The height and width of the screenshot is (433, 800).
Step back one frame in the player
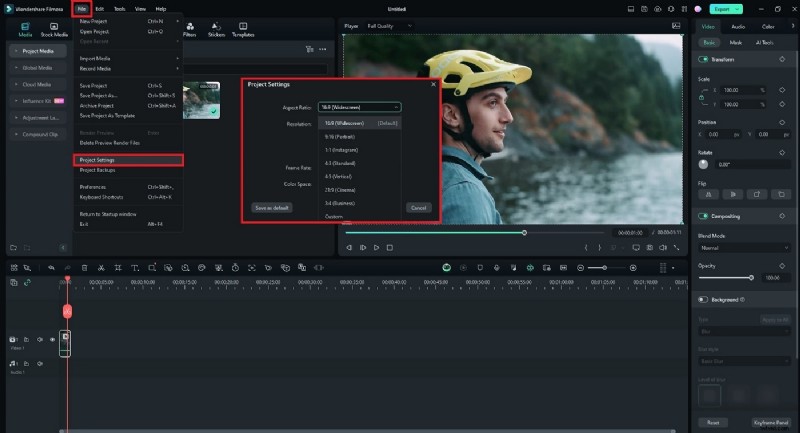(349, 248)
